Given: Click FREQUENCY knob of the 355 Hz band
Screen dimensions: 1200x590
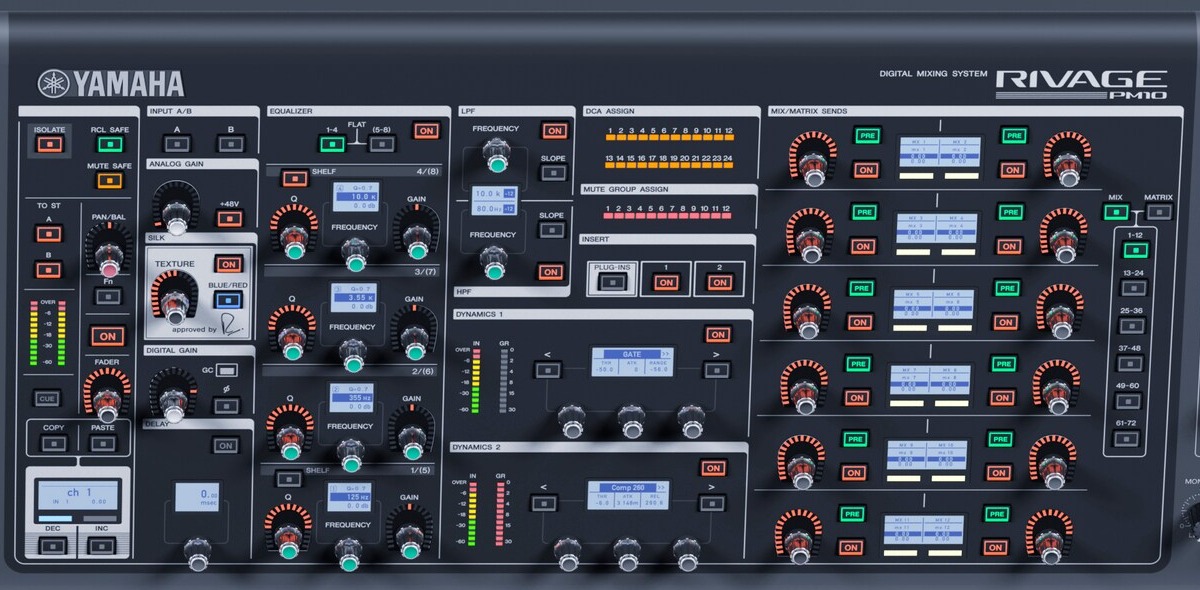Looking at the screenshot, I should (351, 455).
